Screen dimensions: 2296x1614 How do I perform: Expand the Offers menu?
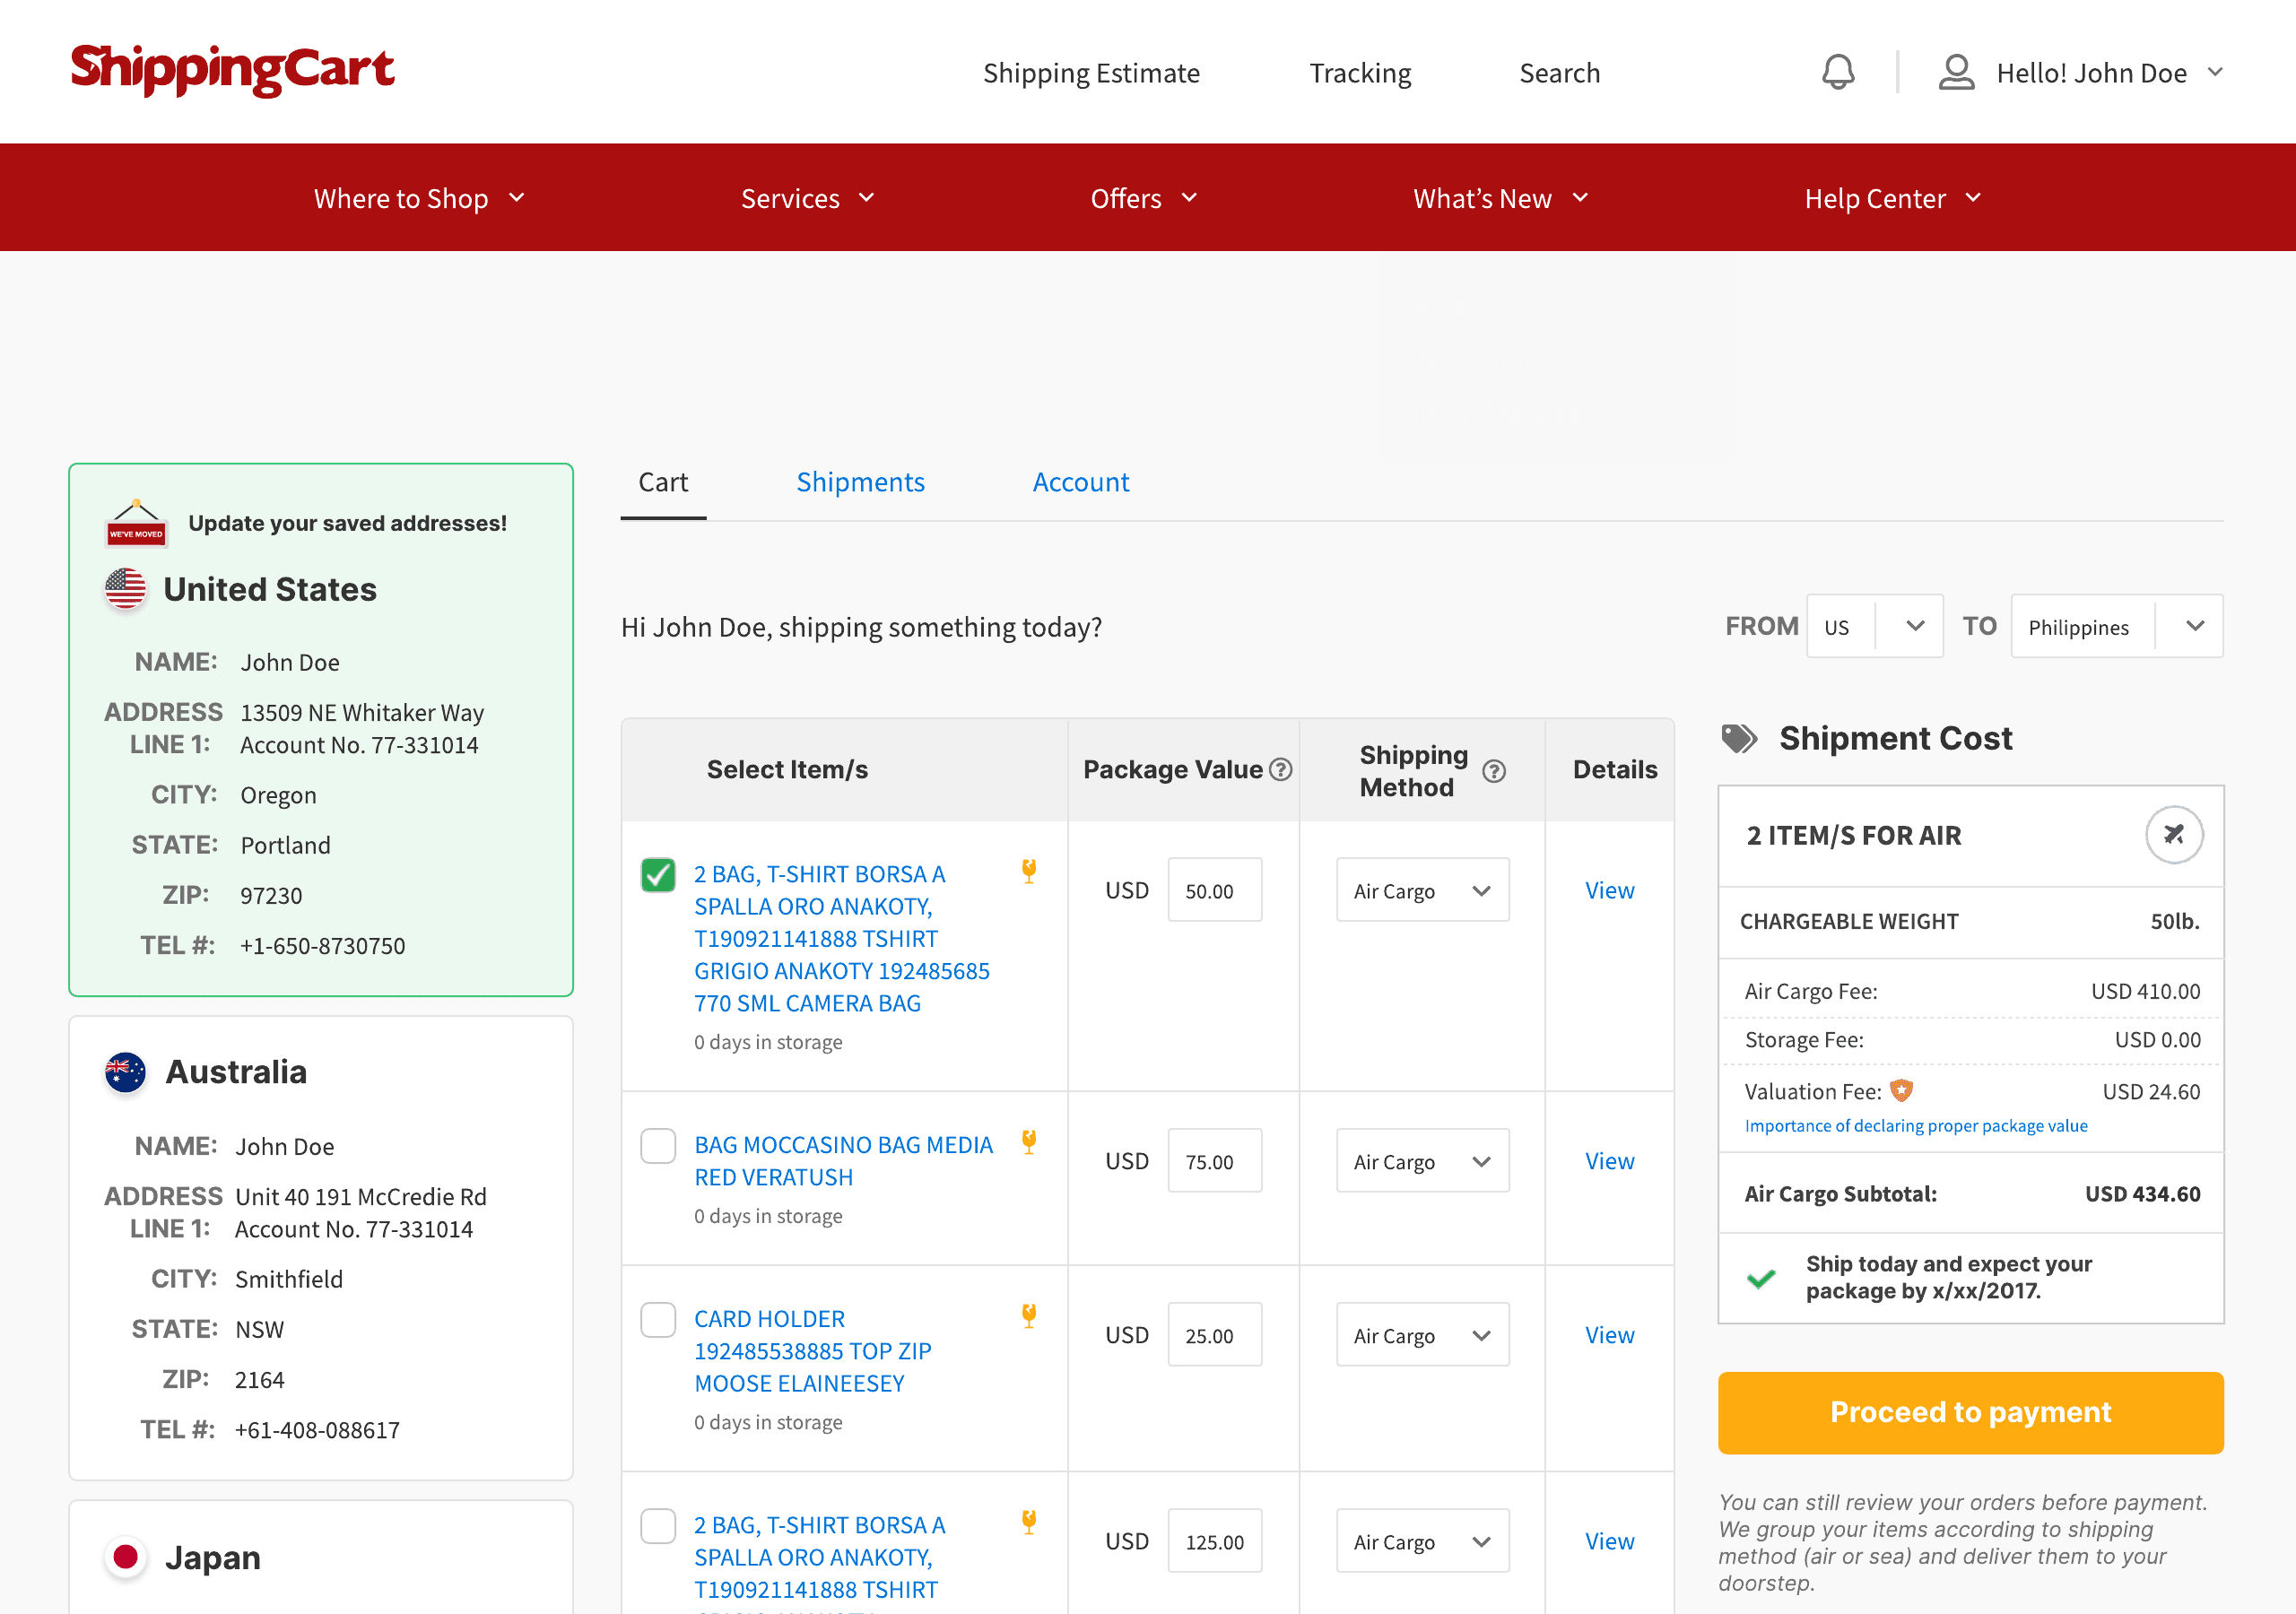point(1144,198)
